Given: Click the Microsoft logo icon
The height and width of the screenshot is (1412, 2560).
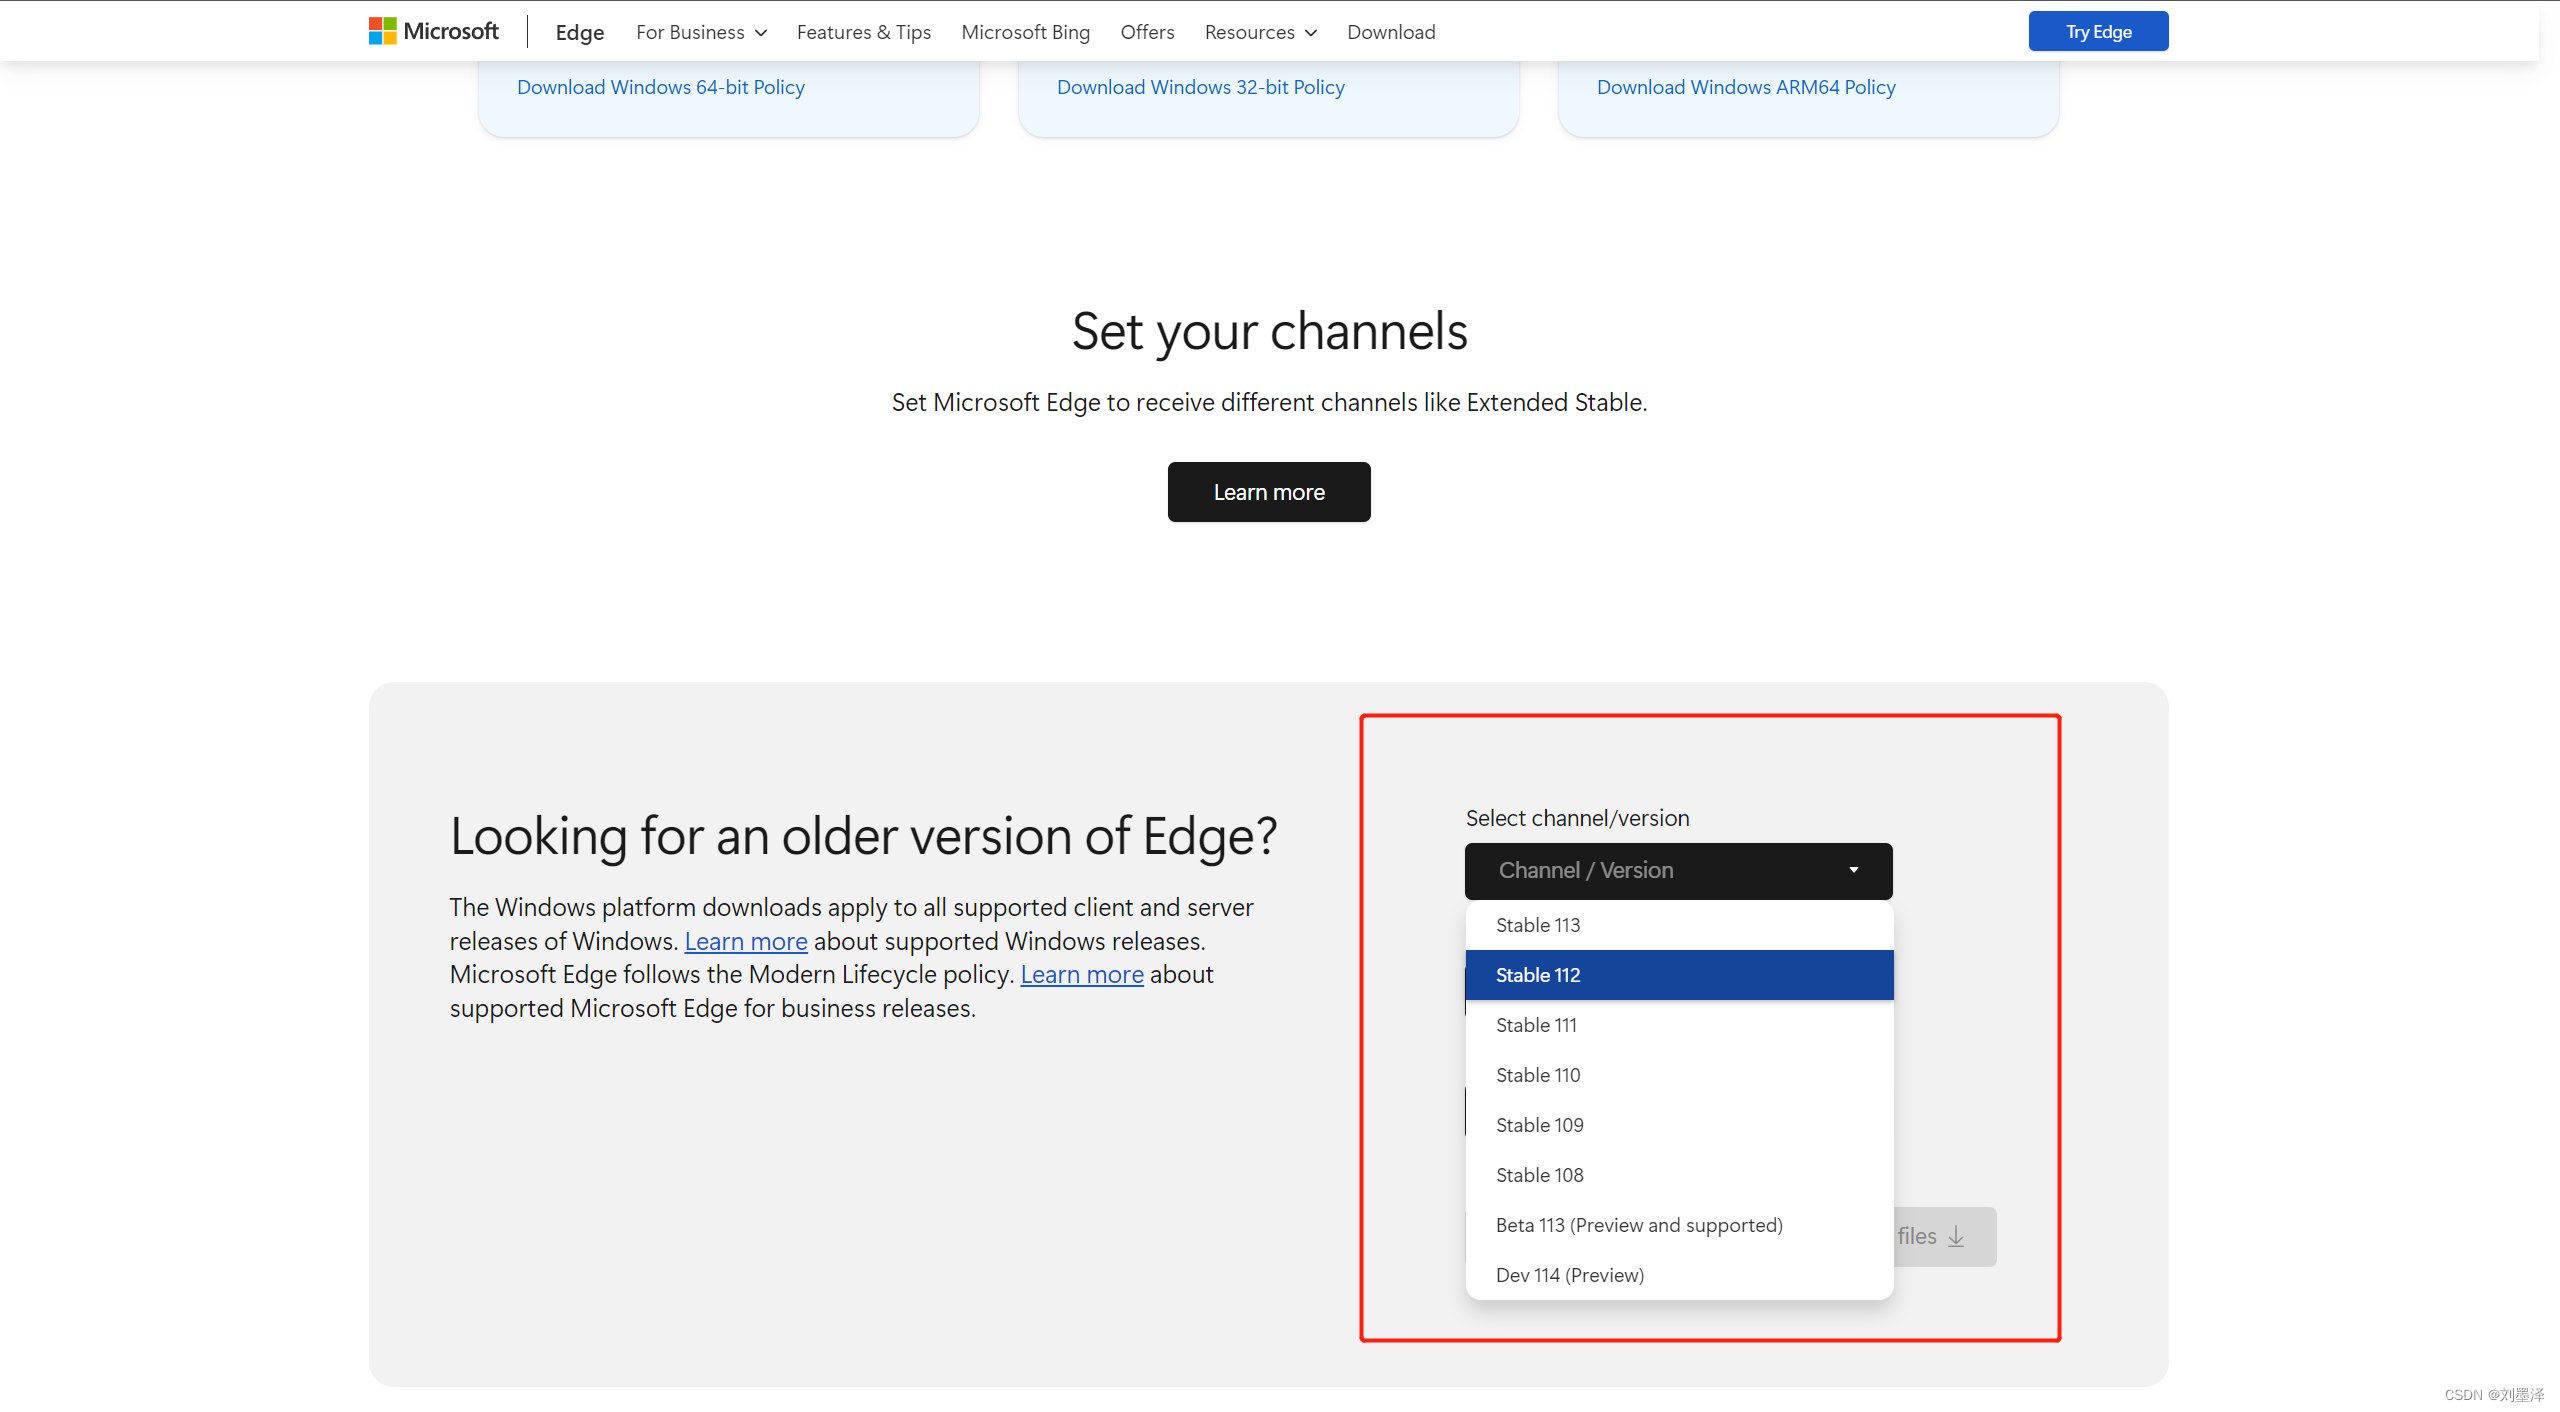Looking at the screenshot, I should click(382, 31).
